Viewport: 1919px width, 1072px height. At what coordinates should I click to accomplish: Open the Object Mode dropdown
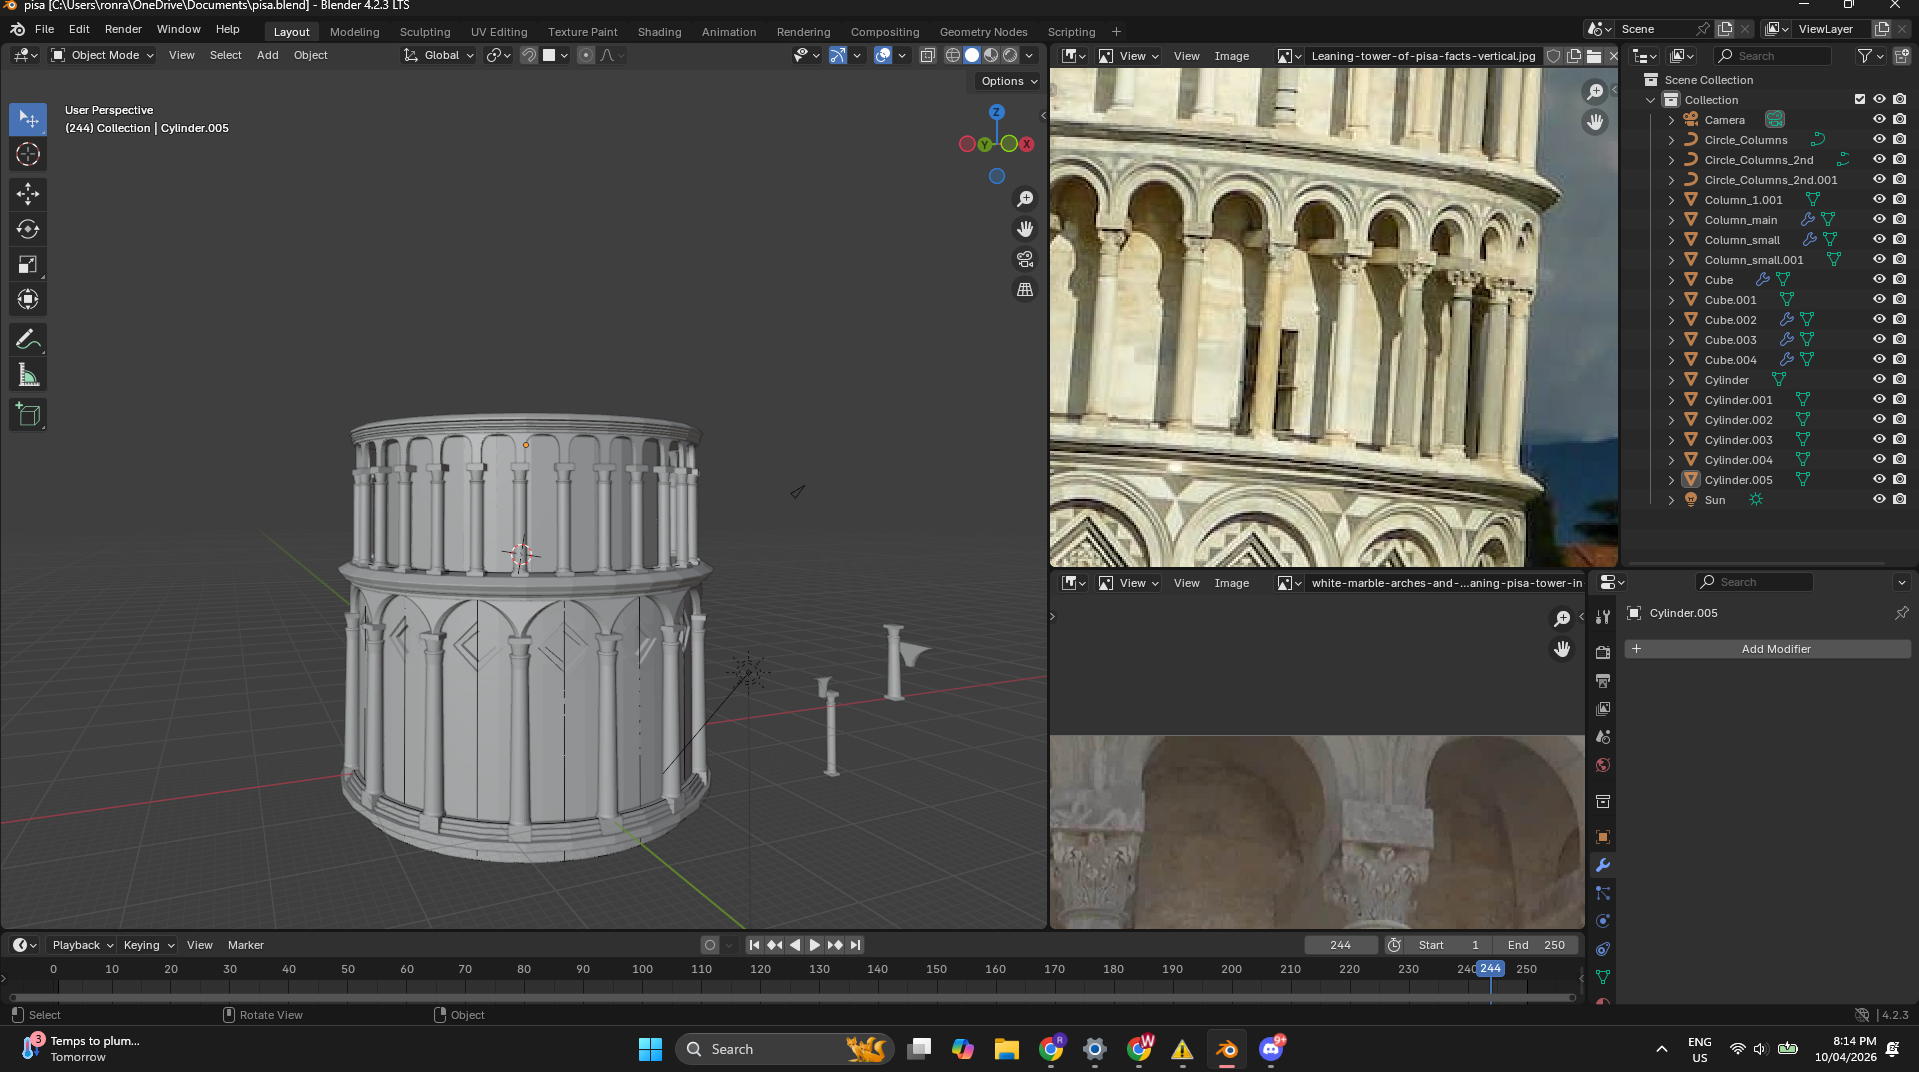pyautogui.click(x=103, y=55)
